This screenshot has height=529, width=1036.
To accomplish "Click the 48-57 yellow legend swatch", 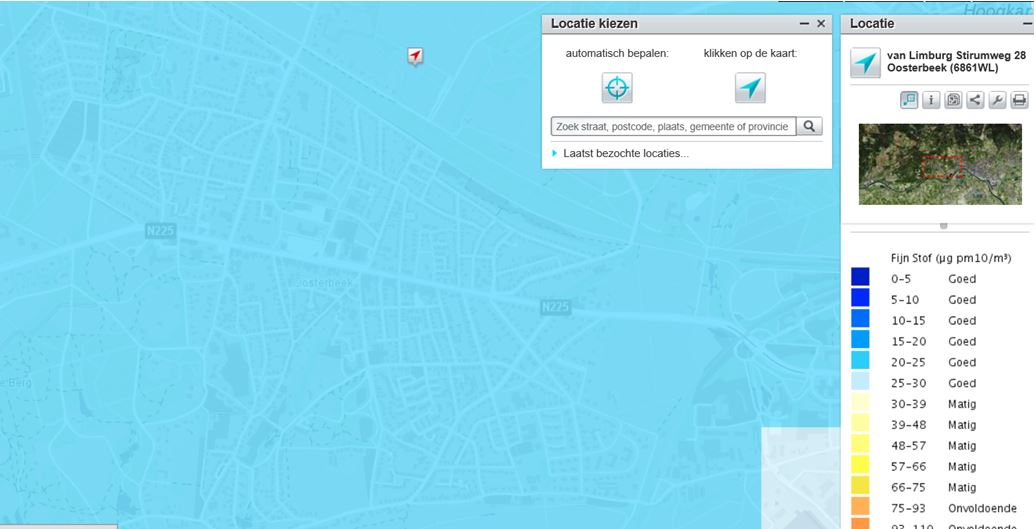I will coord(860,444).
